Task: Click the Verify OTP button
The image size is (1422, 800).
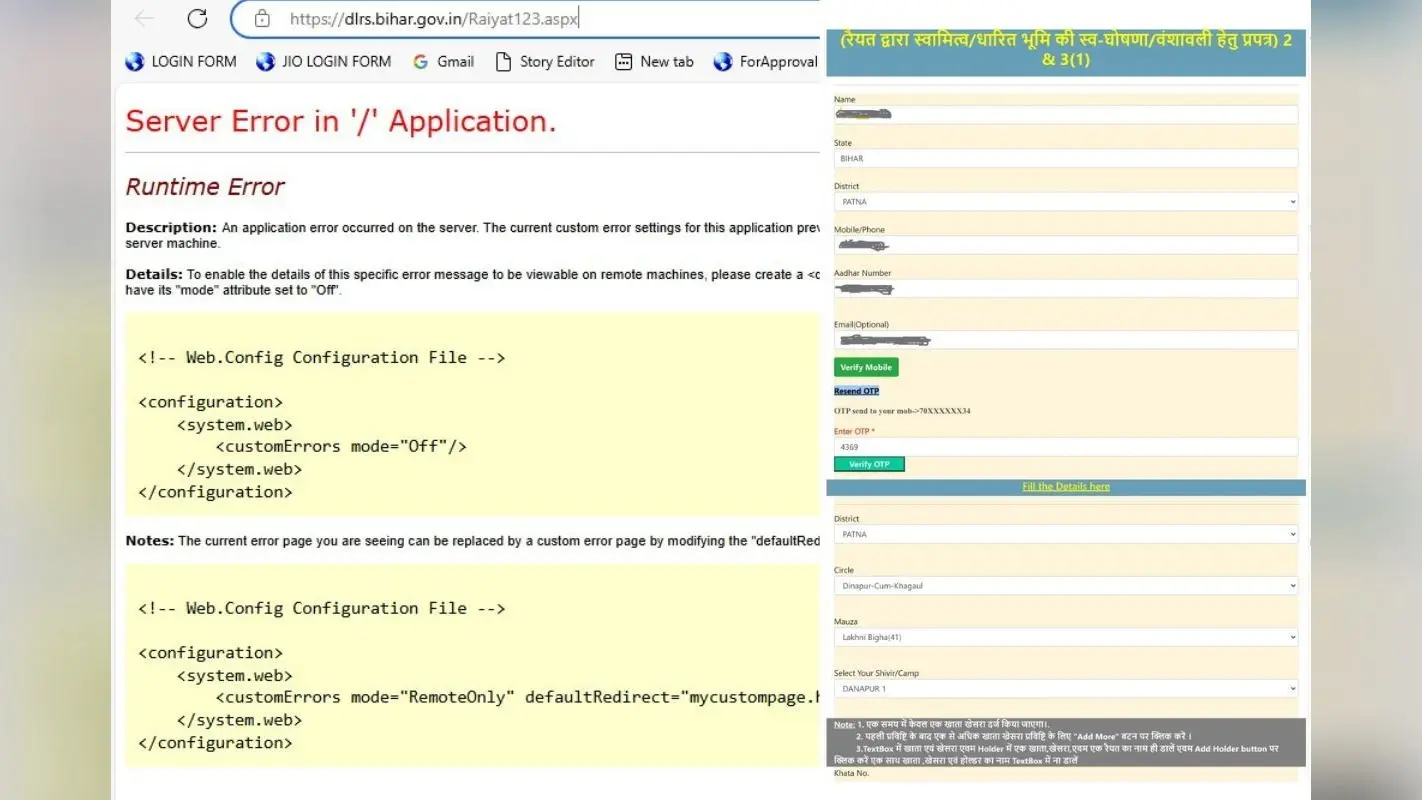Action: 869,464
